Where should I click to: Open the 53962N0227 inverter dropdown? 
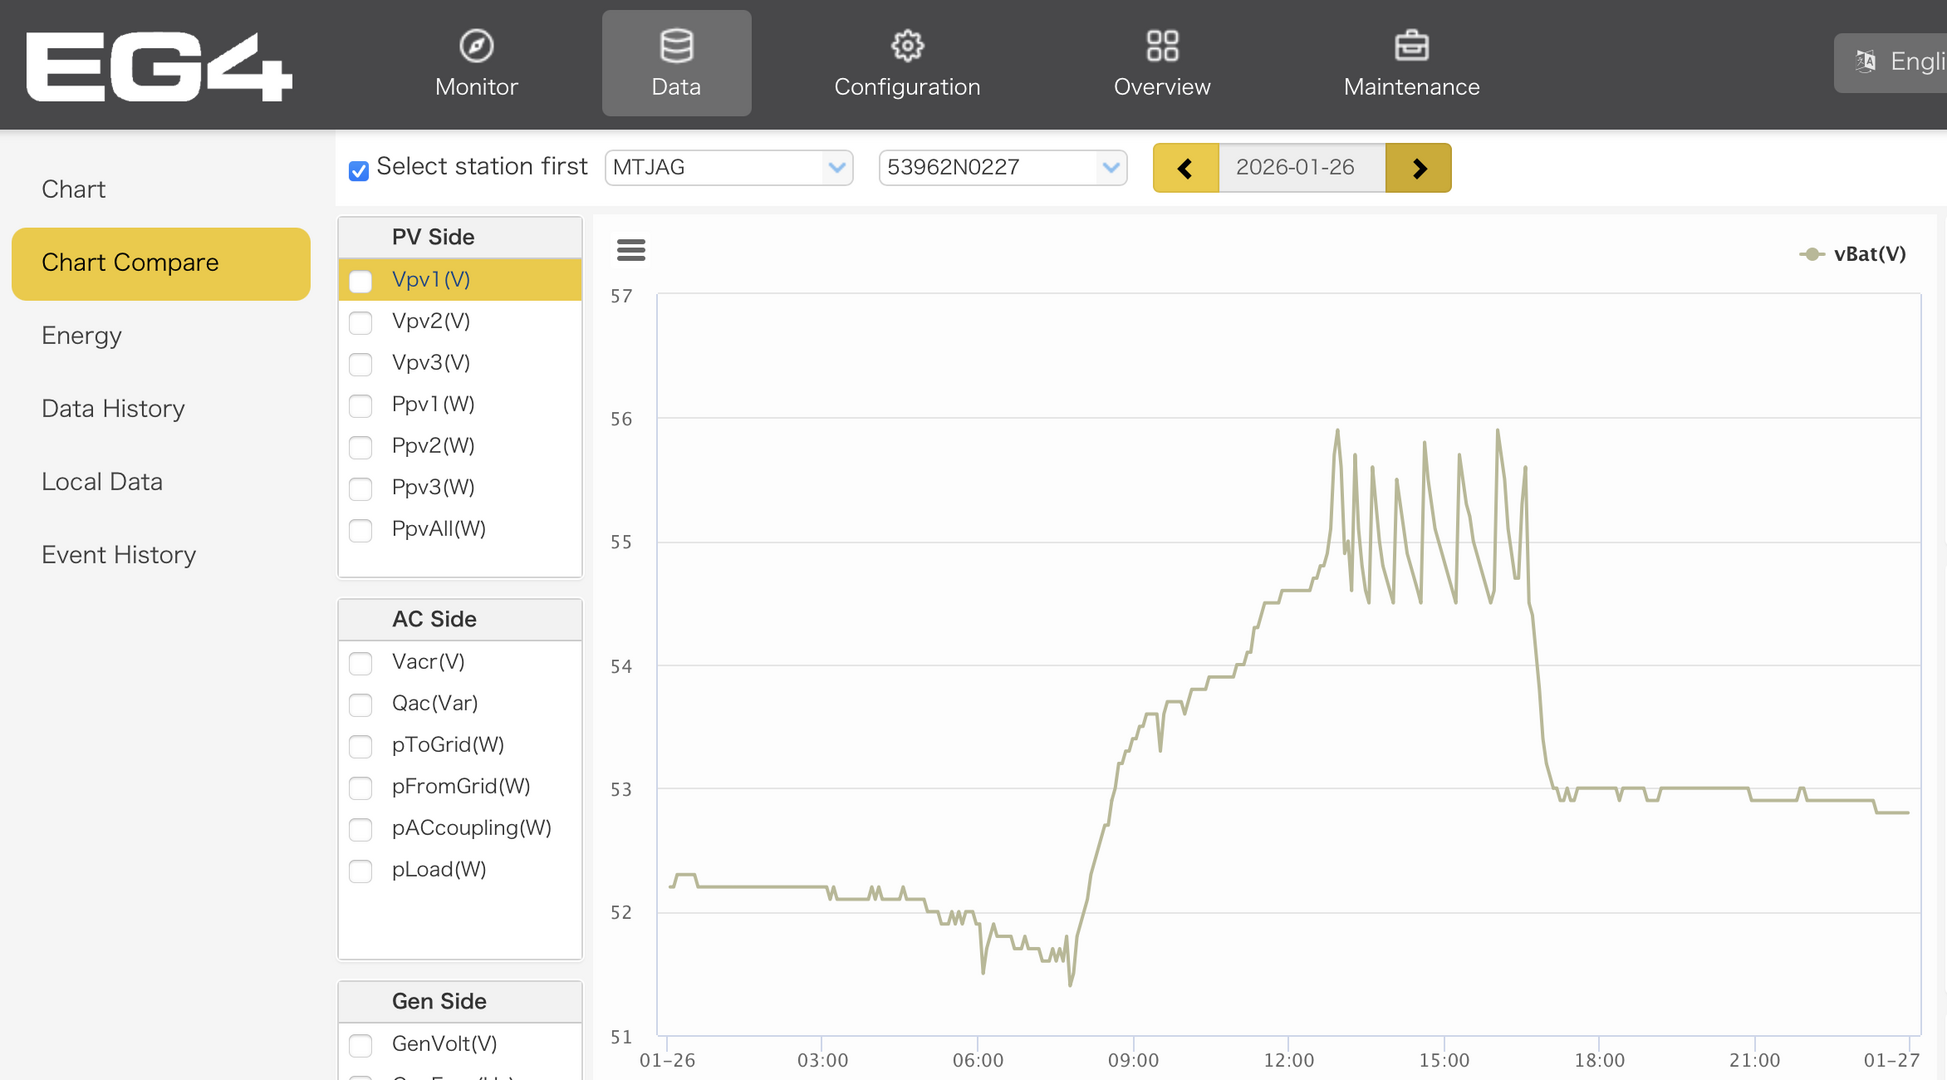[x=1002, y=168]
